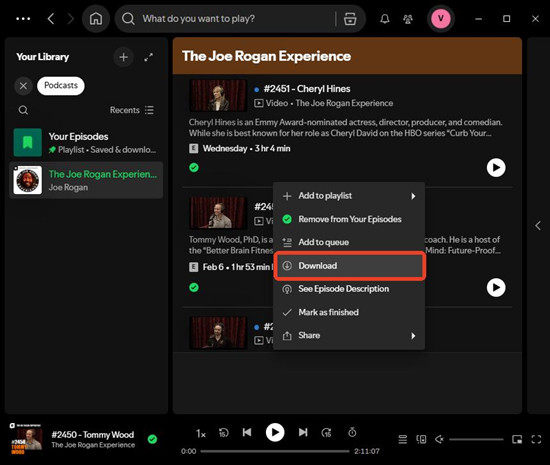
Task: Open the notifications bell
Action: point(385,19)
